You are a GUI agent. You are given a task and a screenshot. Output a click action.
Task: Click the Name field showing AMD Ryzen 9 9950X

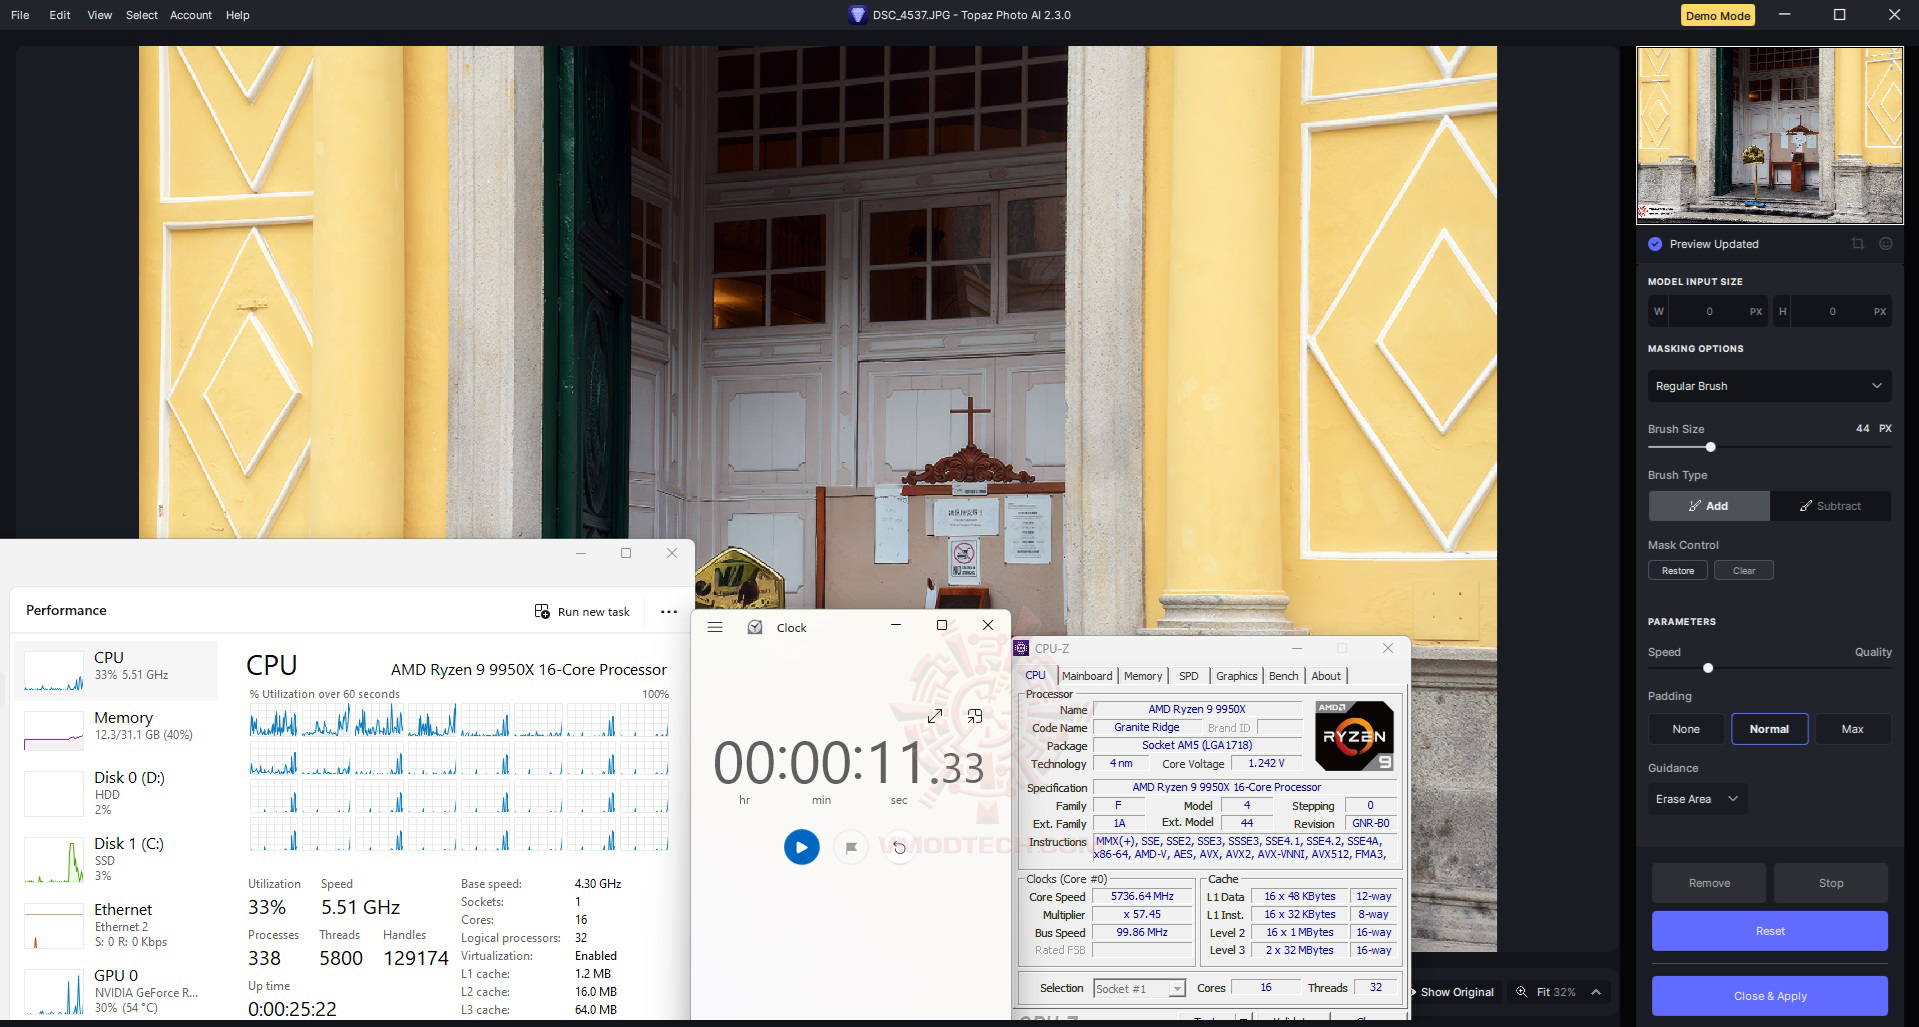point(1197,709)
